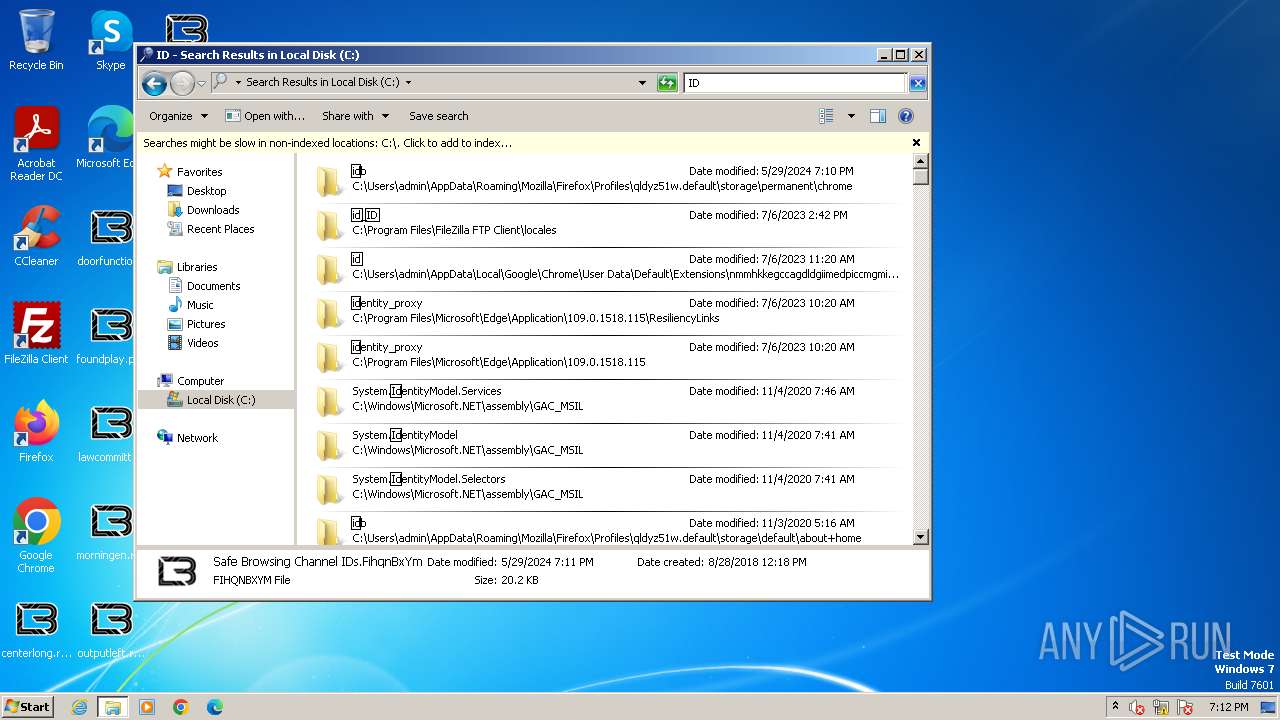The image size is (1280, 720).
Task: Select identity_proxy result in Application\109.0.1518.115
Action: pyautogui.click(x=604, y=355)
